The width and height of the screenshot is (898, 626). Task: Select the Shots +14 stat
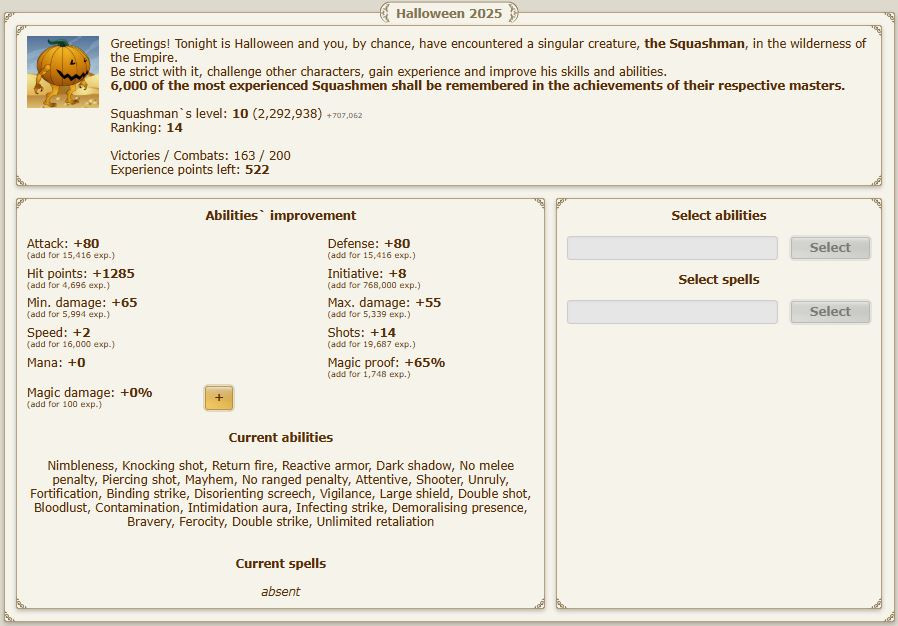coord(361,333)
